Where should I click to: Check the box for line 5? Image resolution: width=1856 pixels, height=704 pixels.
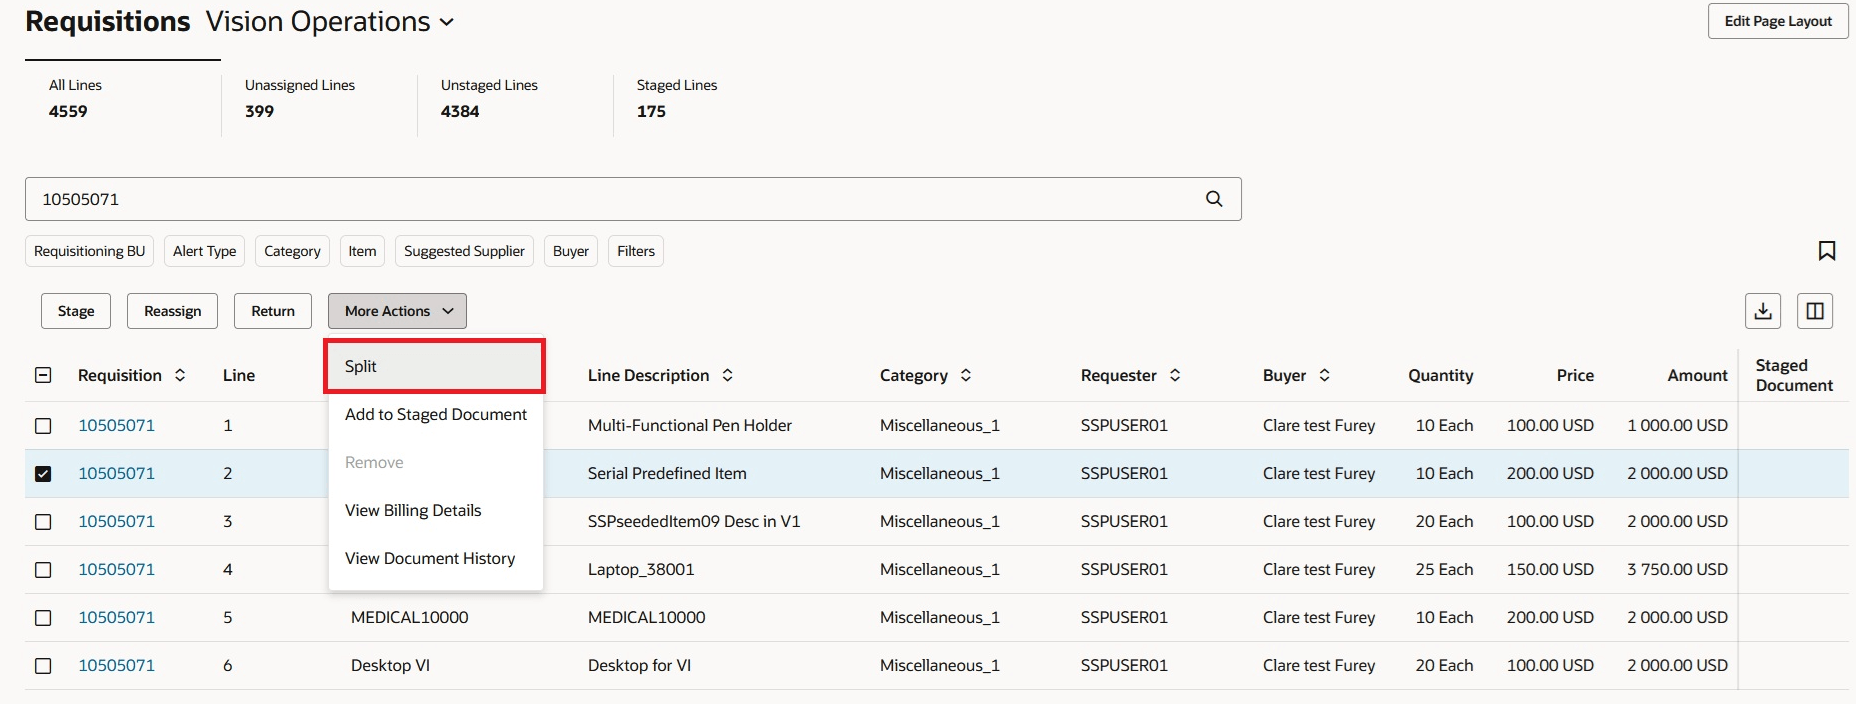coord(43,618)
